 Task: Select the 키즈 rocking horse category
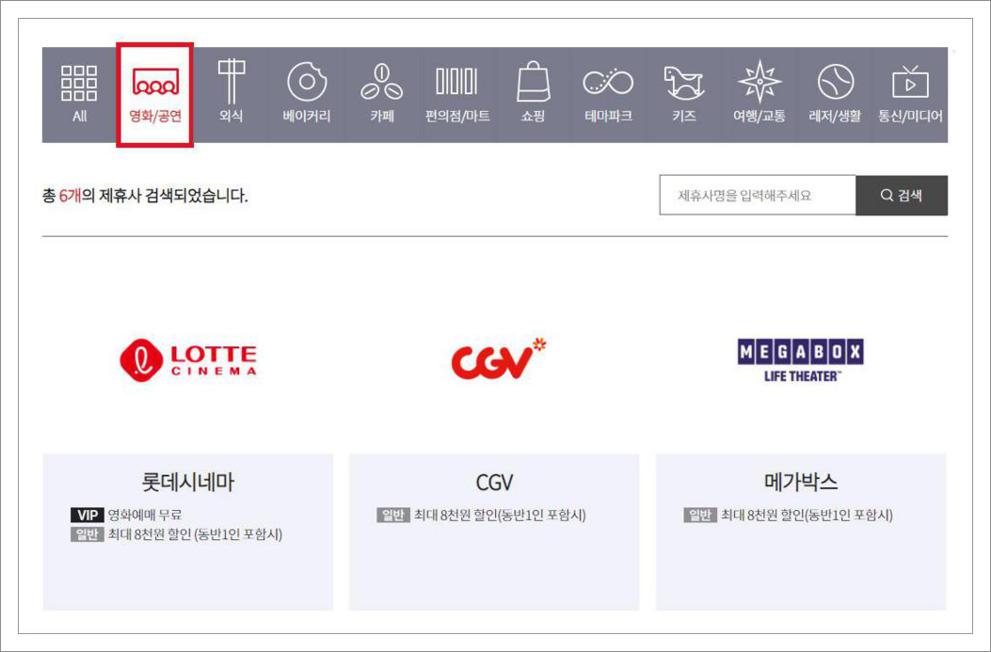[684, 94]
